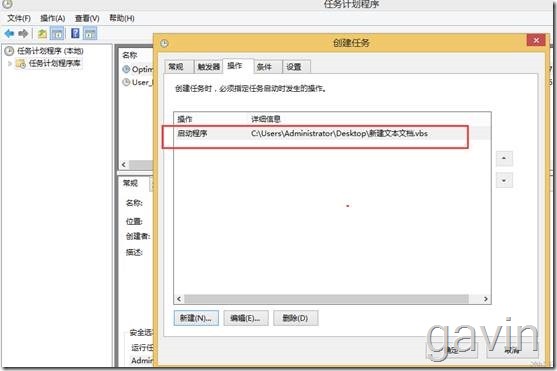Viewport: 557px width, 371px height.
Task: Select 任务计划程序库 in the tree
Action: (54, 64)
